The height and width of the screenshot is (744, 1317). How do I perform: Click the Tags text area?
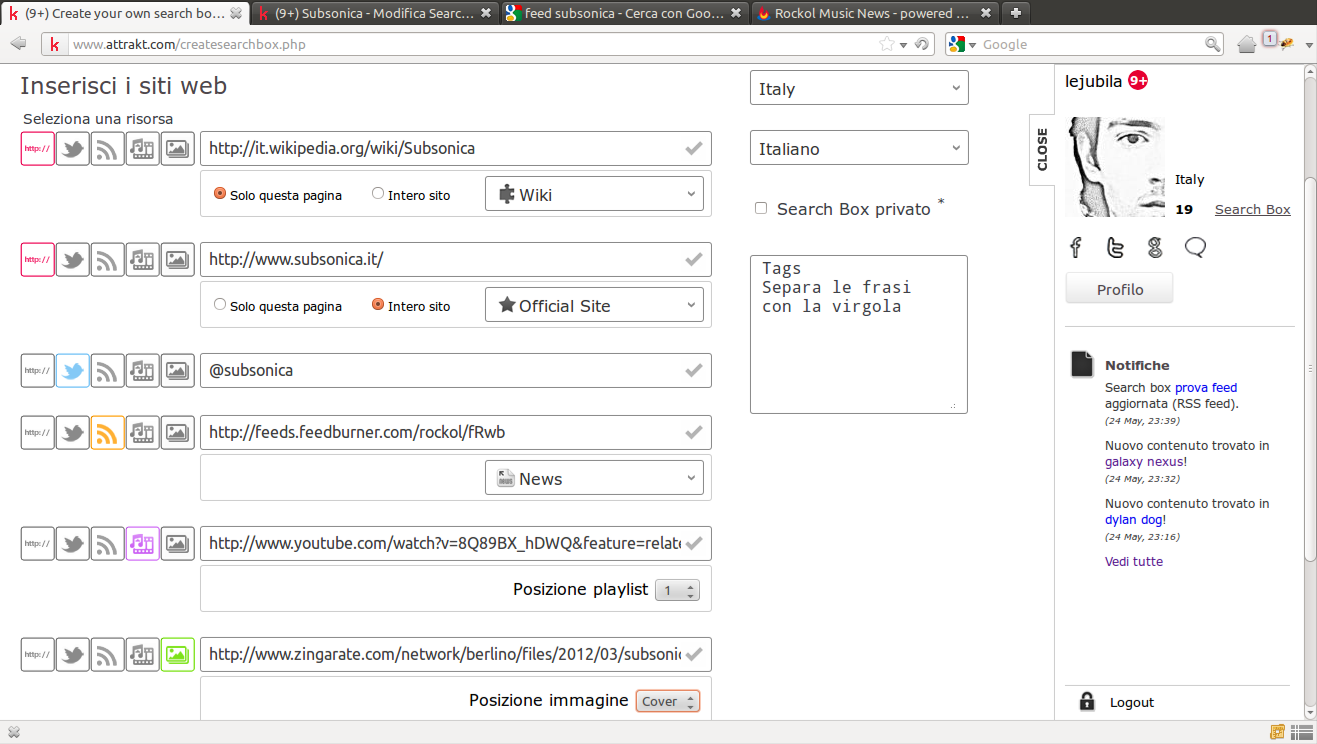point(859,334)
